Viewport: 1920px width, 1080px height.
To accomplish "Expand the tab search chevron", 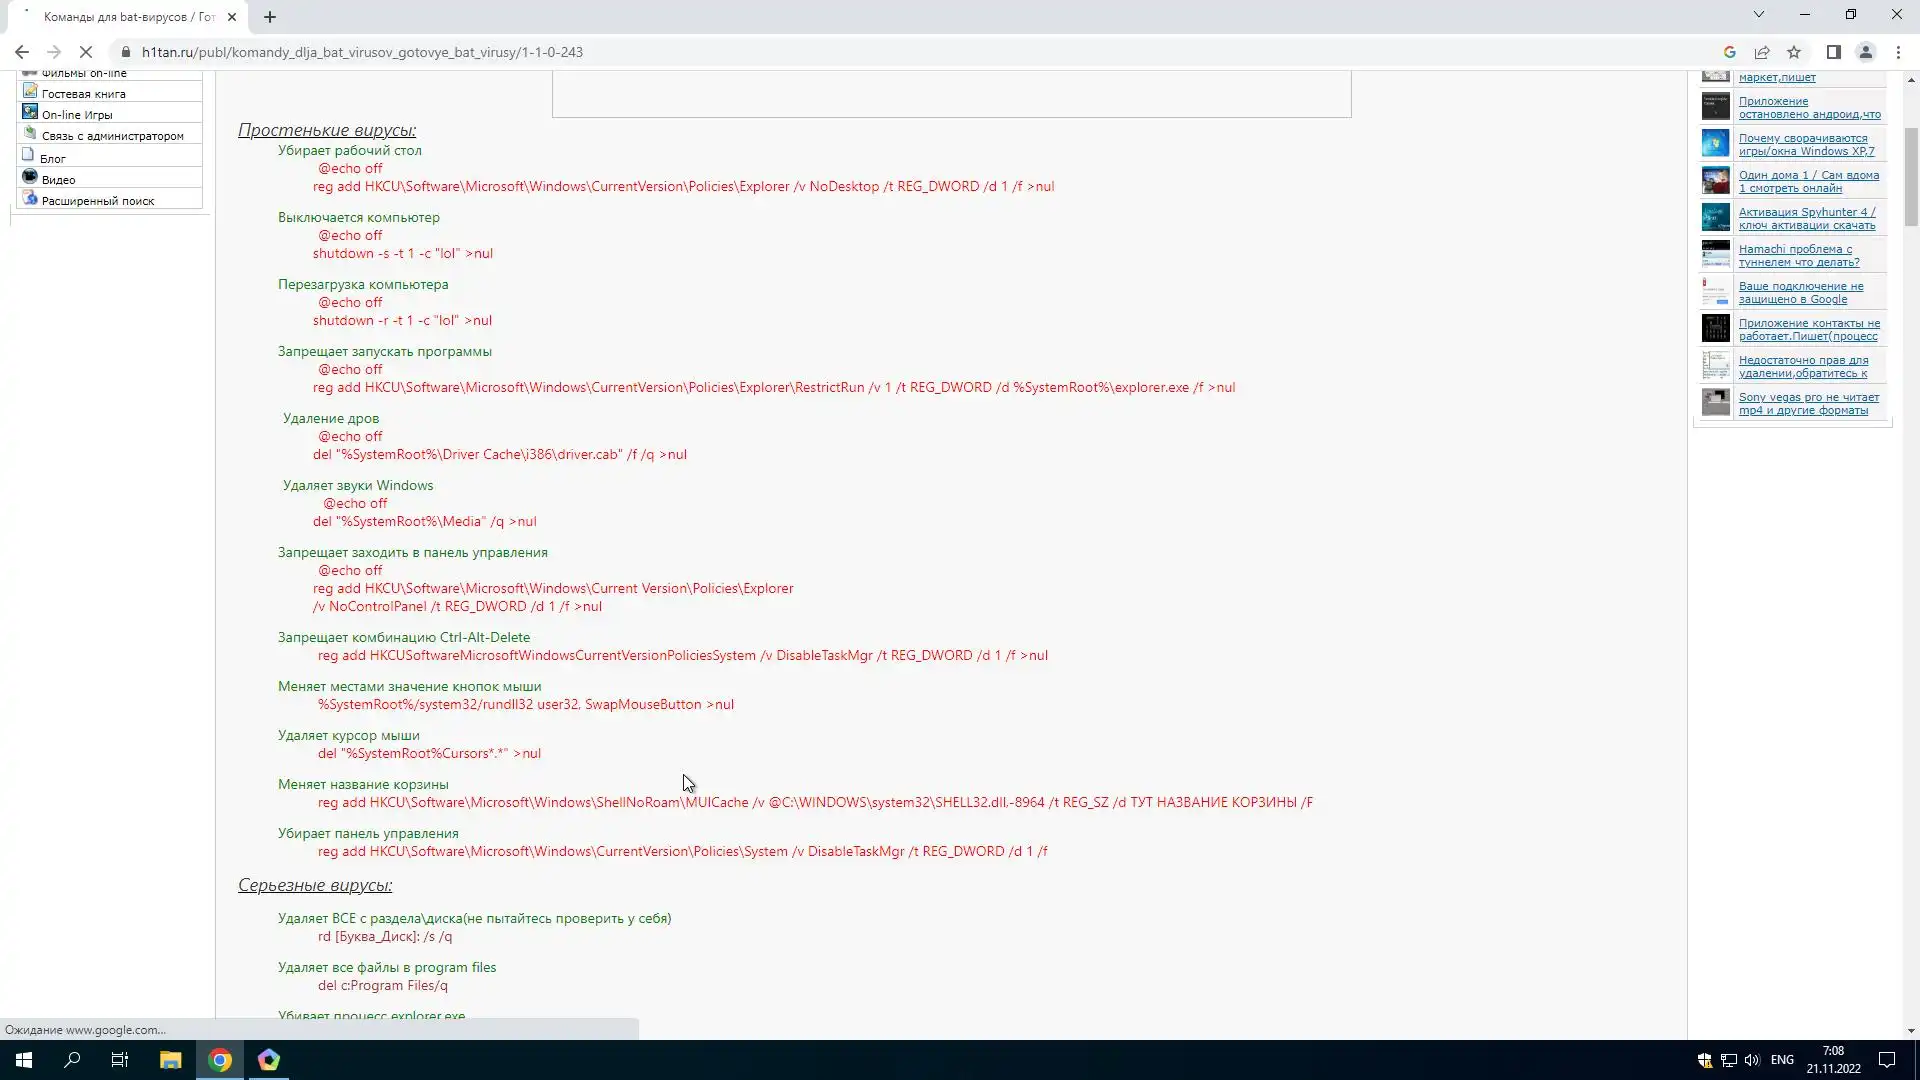I will pyautogui.click(x=1758, y=14).
